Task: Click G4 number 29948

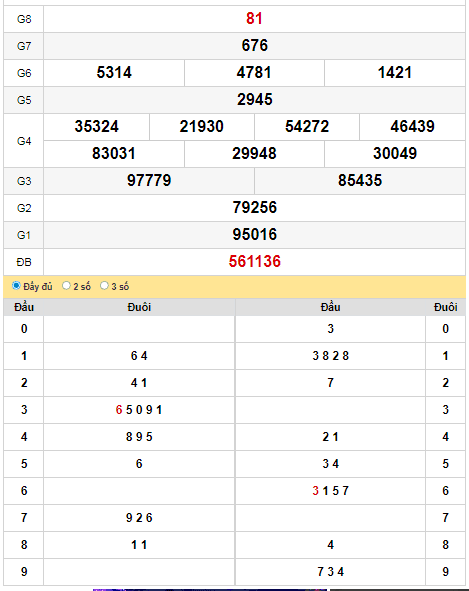Action: (x=254, y=154)
